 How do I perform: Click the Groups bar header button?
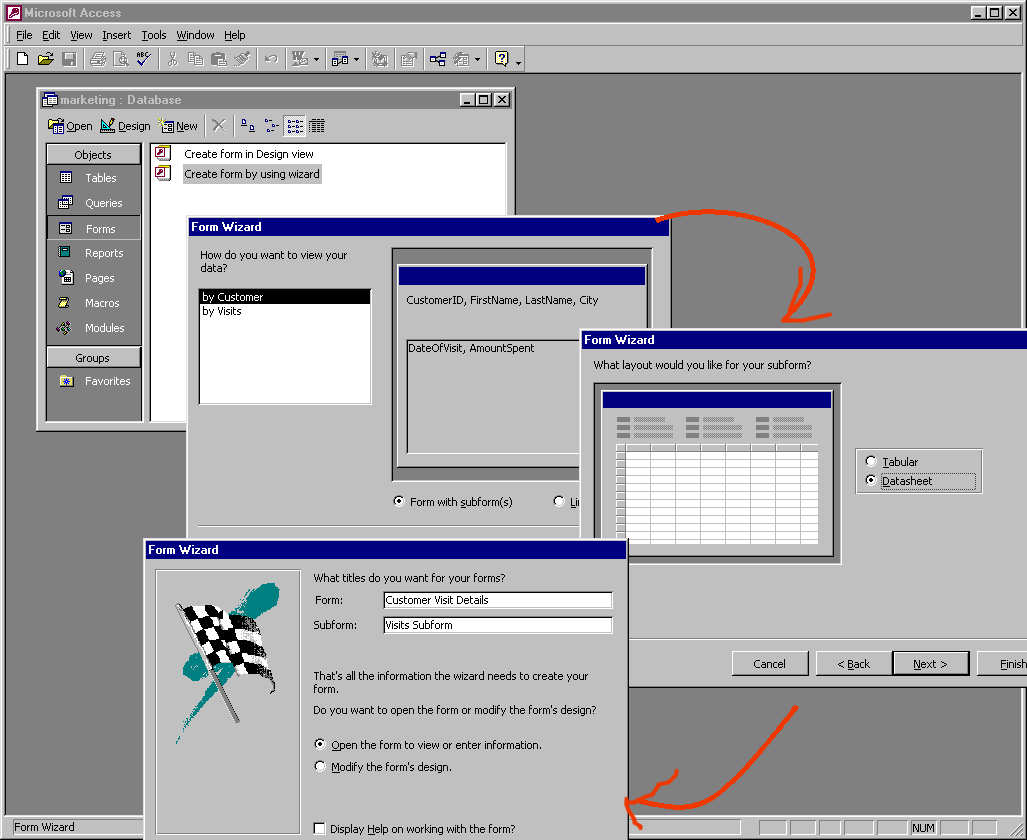(93, 358)
